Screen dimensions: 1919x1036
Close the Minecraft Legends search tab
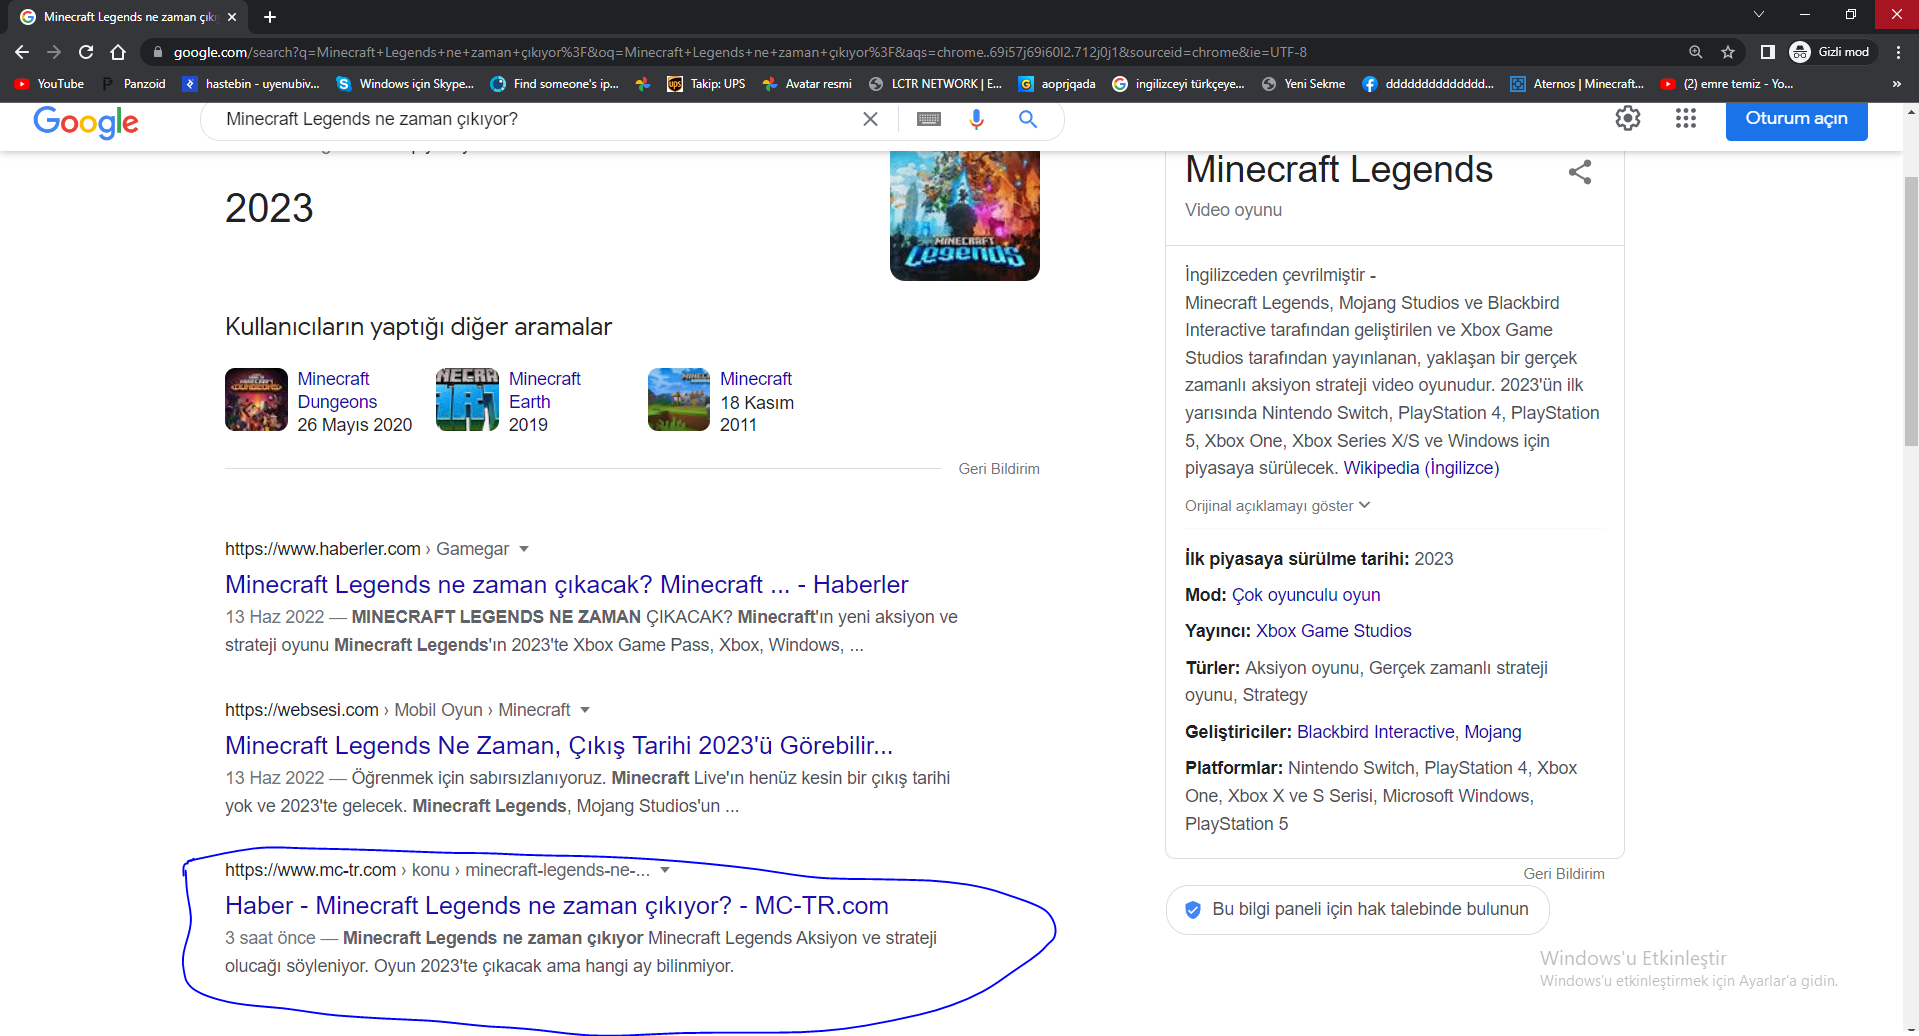[x=232, y=17]
